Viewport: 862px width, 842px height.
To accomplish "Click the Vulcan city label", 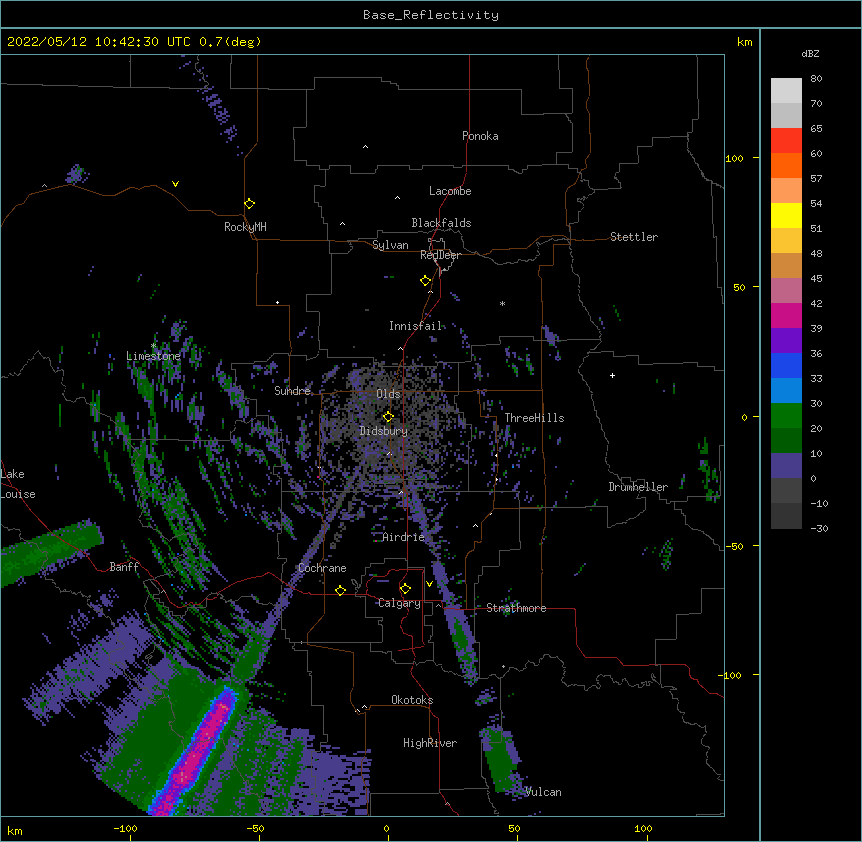I will tap(543, 792).
